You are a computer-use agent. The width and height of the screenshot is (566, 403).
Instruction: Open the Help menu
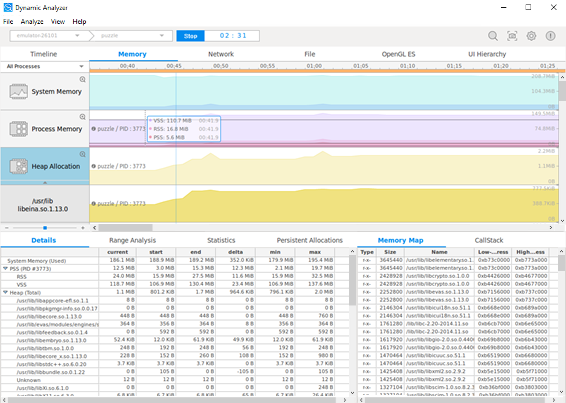point(79,22)
